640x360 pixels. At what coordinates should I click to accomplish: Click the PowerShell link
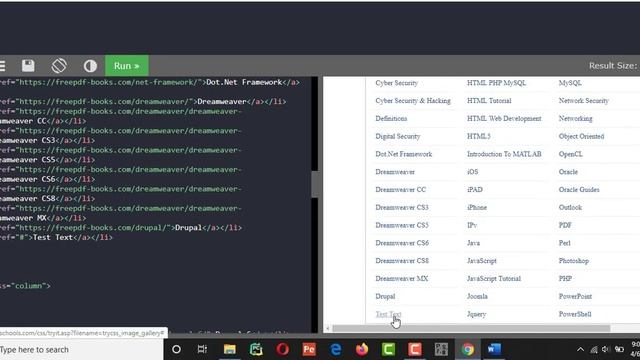click(x=575, y=314)
